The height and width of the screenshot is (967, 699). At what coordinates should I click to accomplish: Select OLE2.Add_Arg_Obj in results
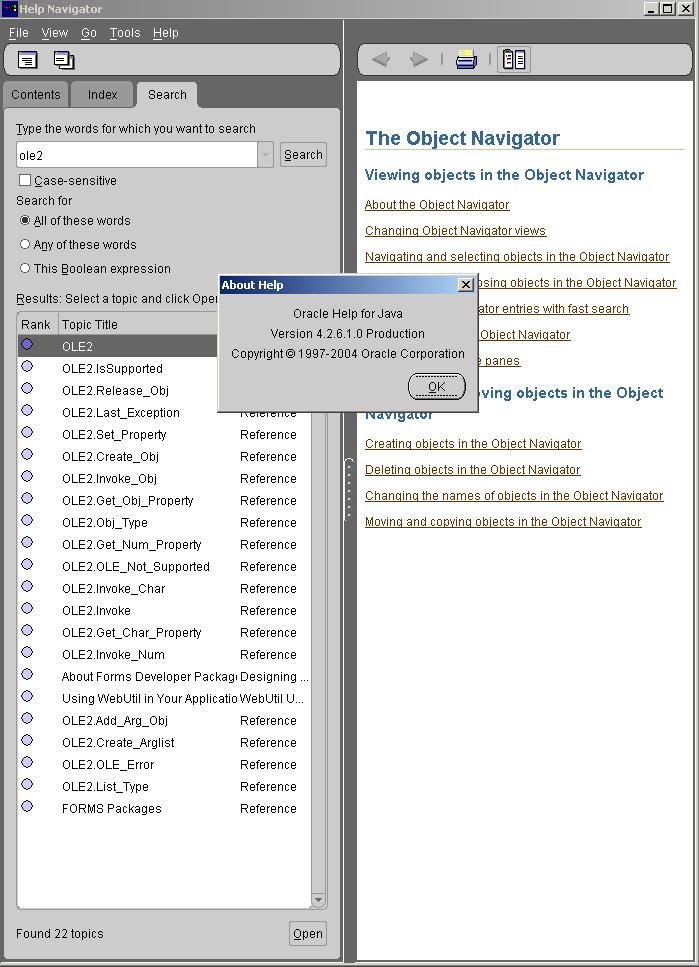click(x=164, y=720)
